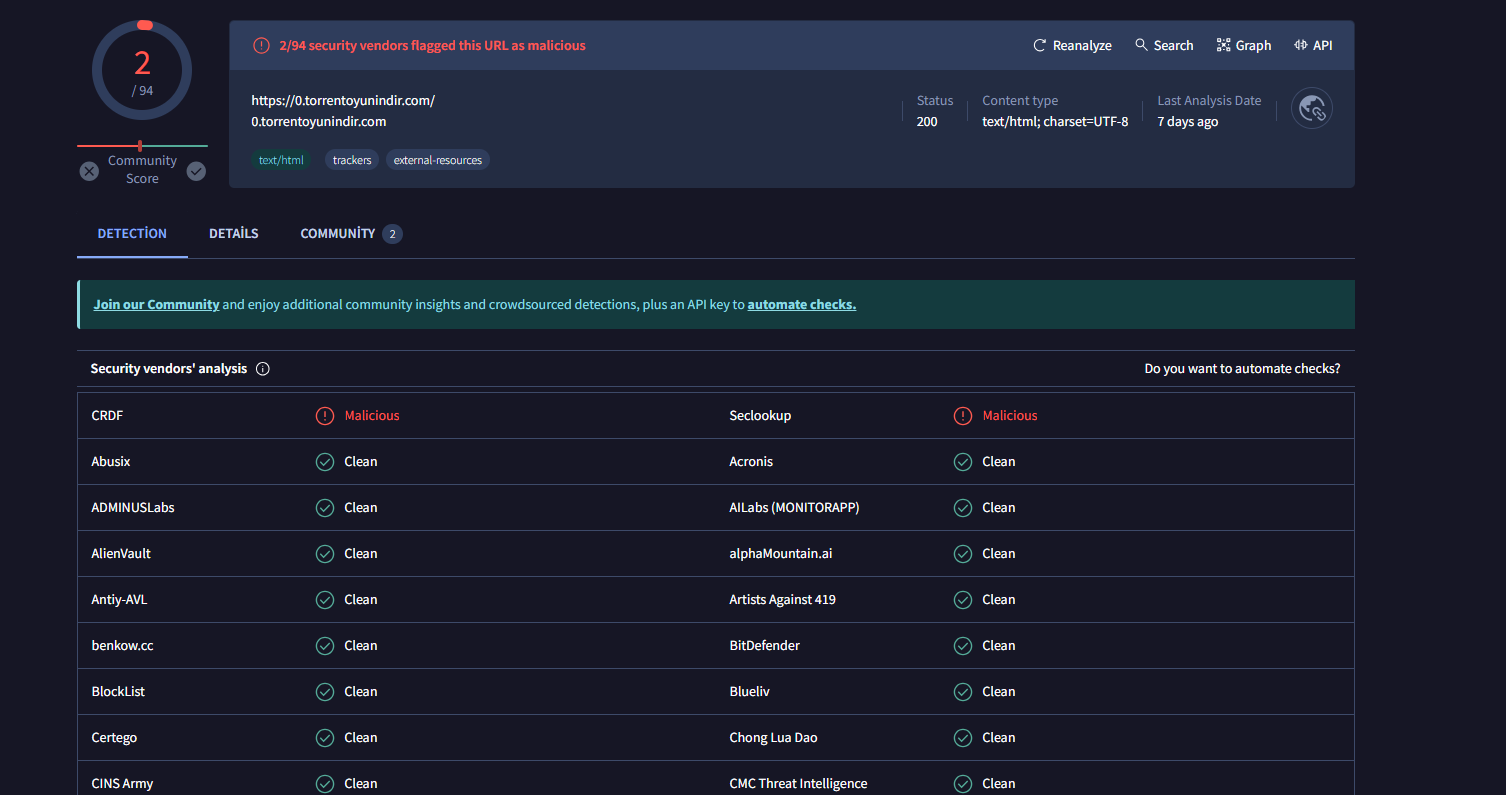1506x795 pixels.
Task: Click Blueliv clean check icon
Action: 963,692
